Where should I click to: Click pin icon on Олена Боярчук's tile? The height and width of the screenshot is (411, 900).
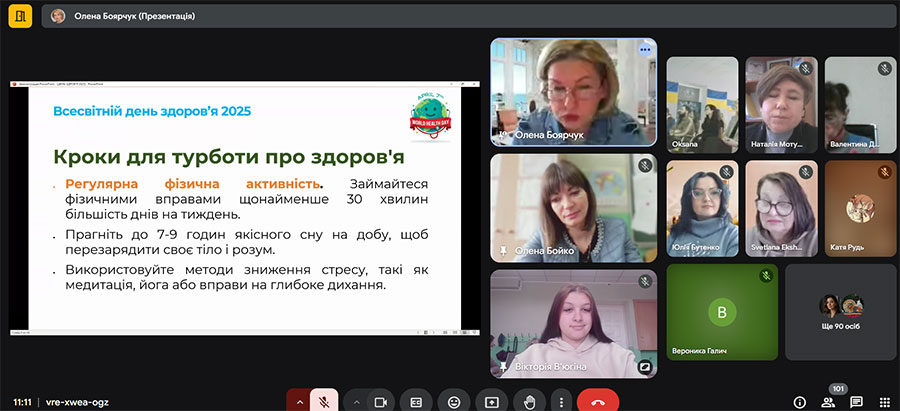(x=503, y=136)
